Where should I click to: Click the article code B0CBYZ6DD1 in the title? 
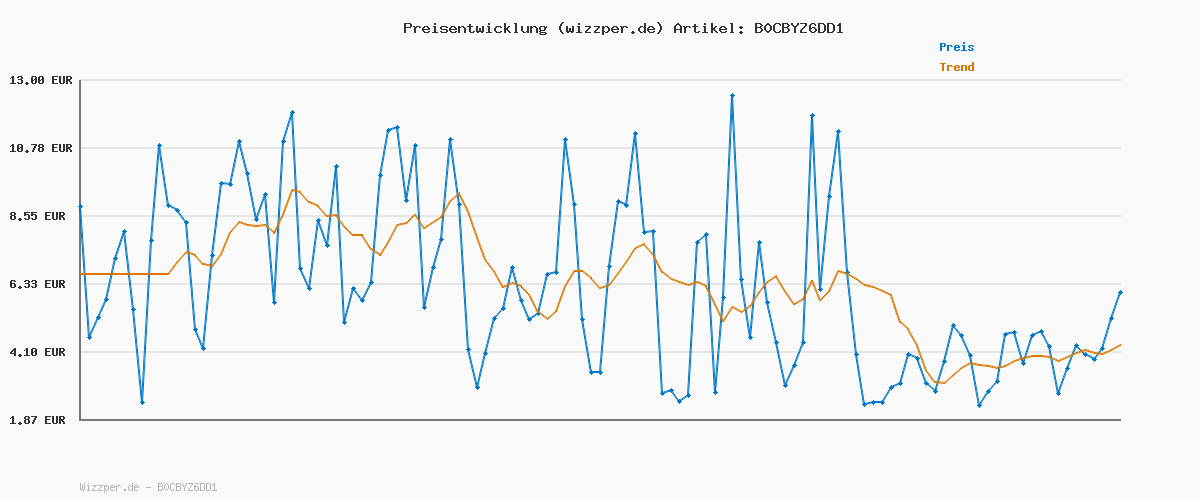(x=797, y=28)
